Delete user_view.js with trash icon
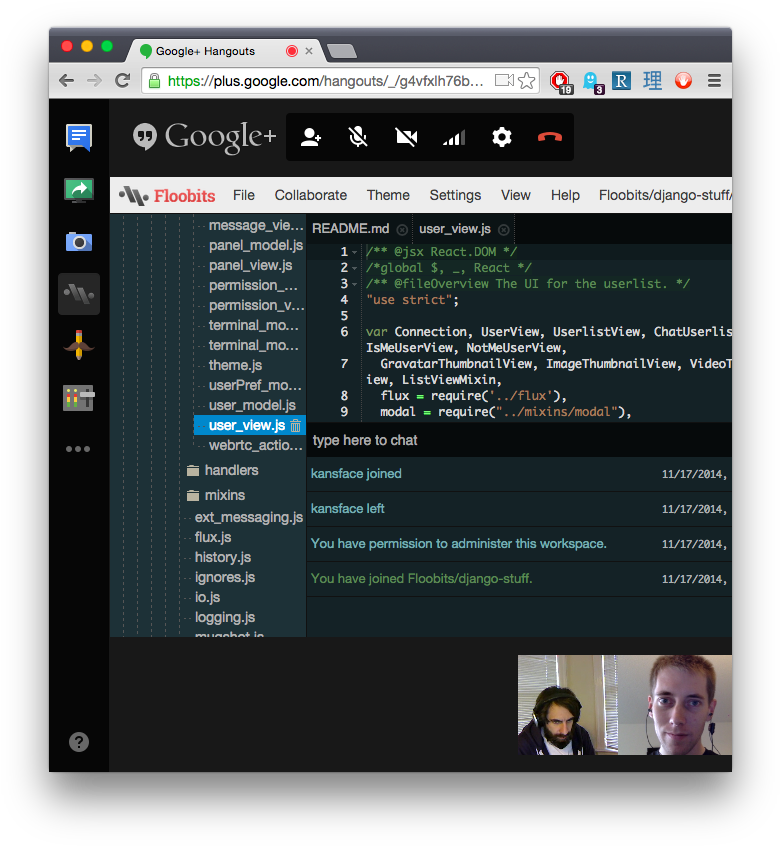 (x=296, y=426)
